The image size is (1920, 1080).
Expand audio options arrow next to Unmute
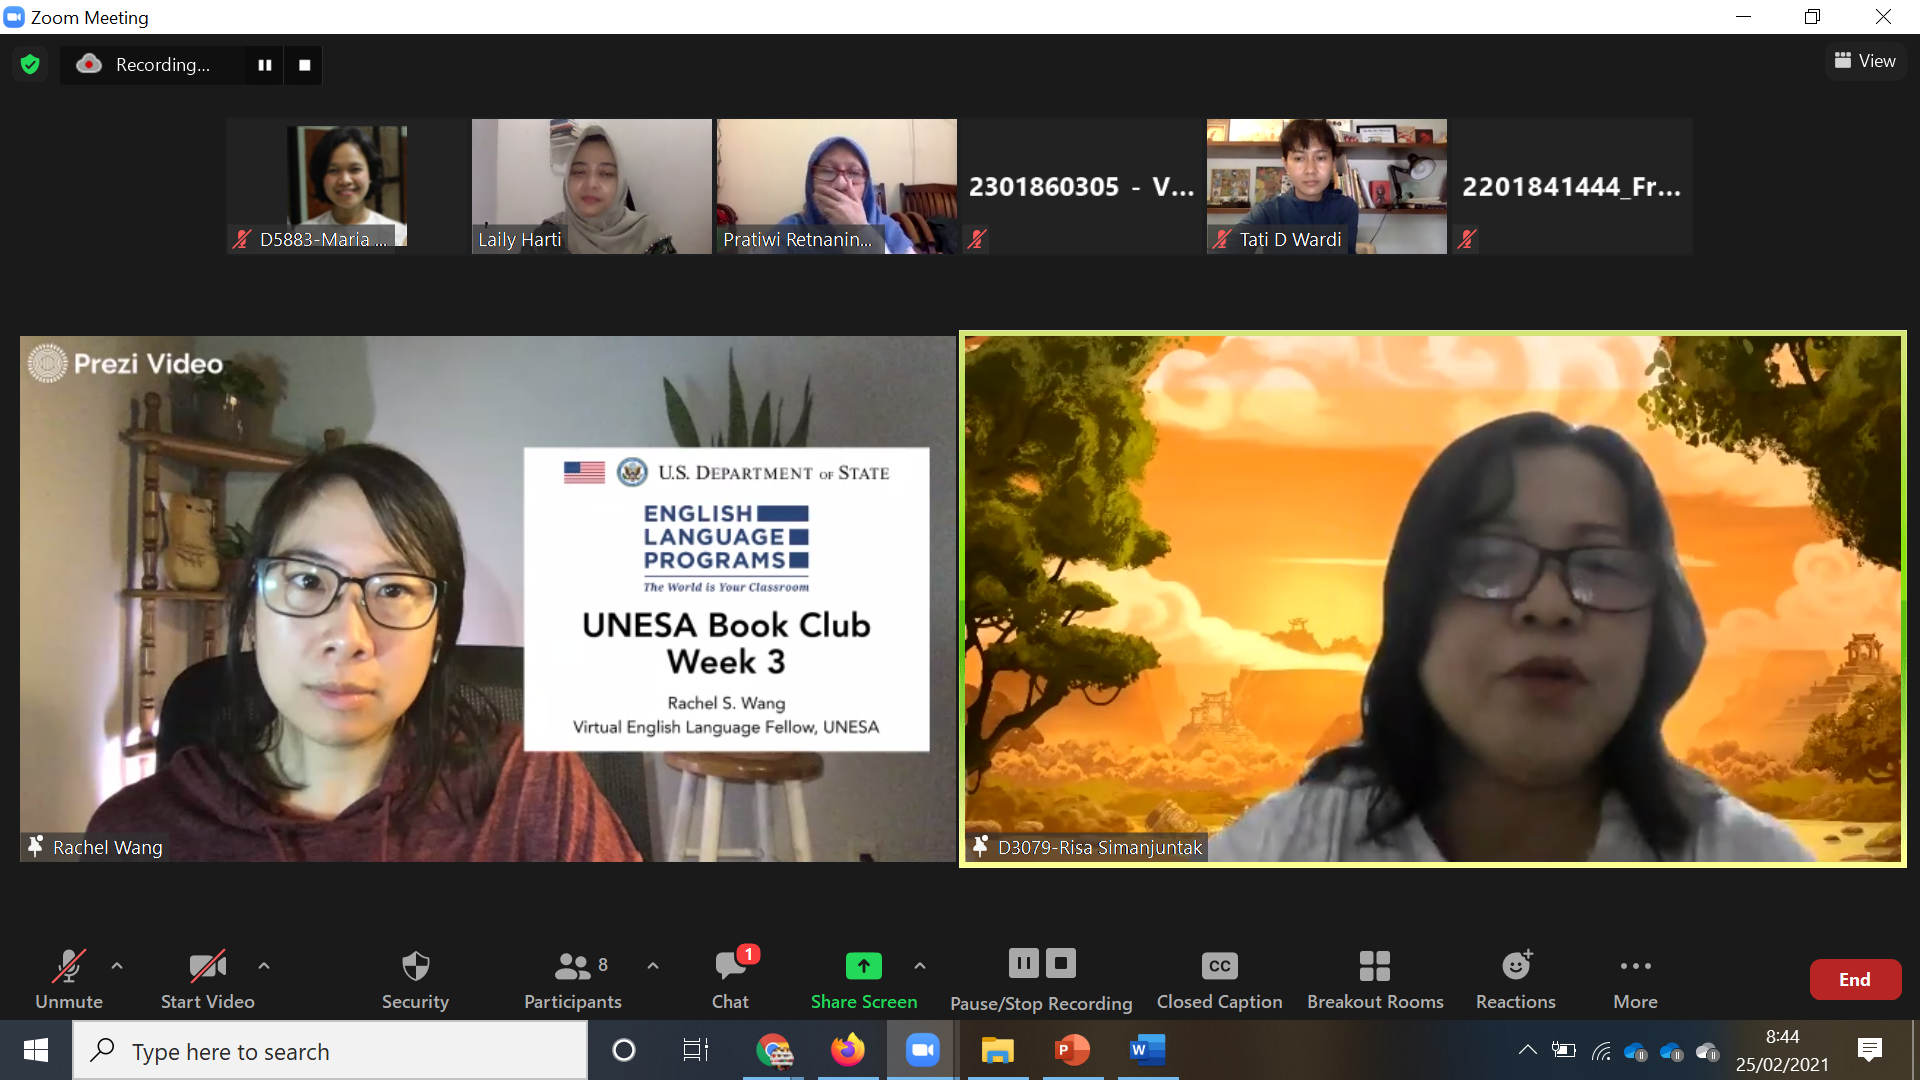pos(117,966)
